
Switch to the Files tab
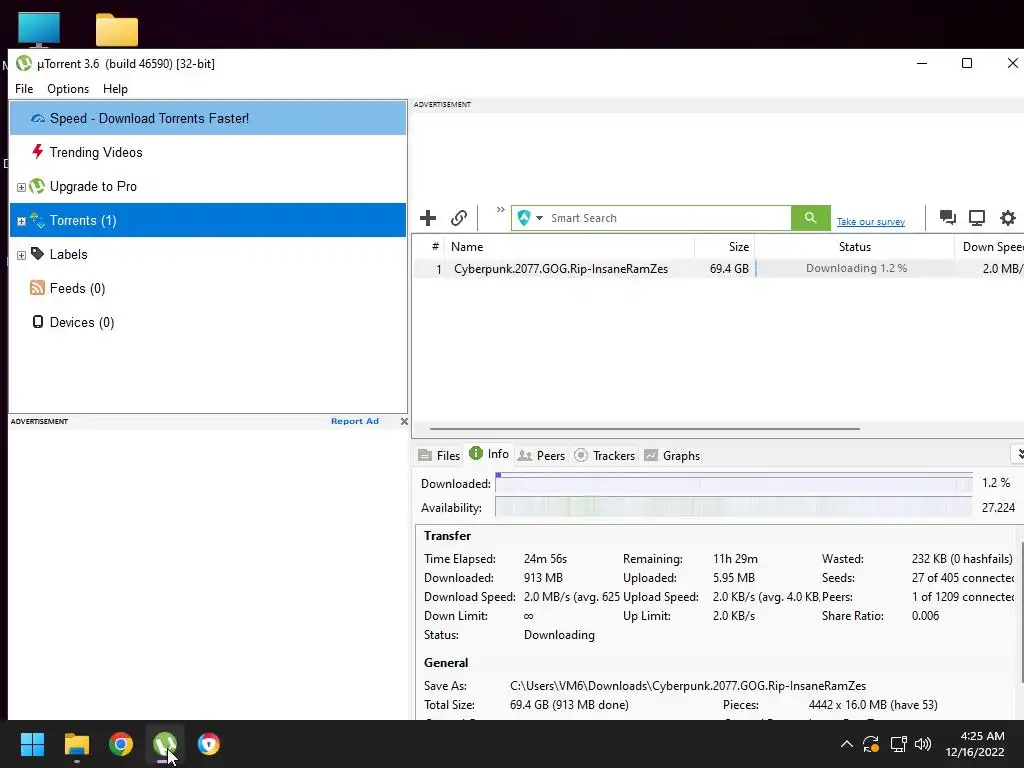[440, 456]
